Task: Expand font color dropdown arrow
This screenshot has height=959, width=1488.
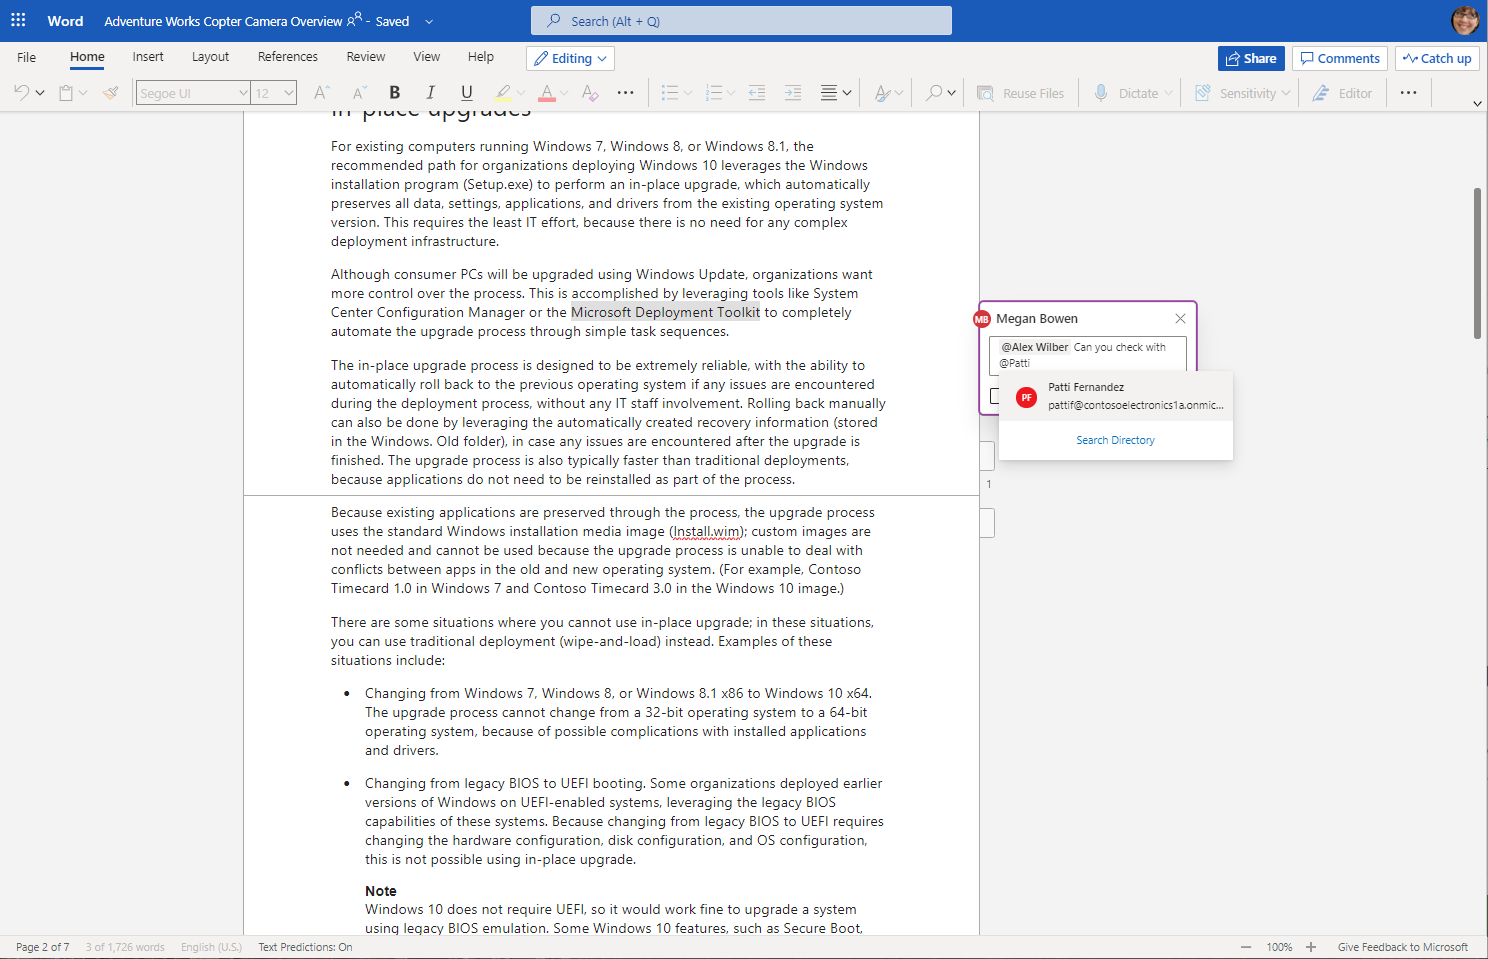Action: pos(564,93)
